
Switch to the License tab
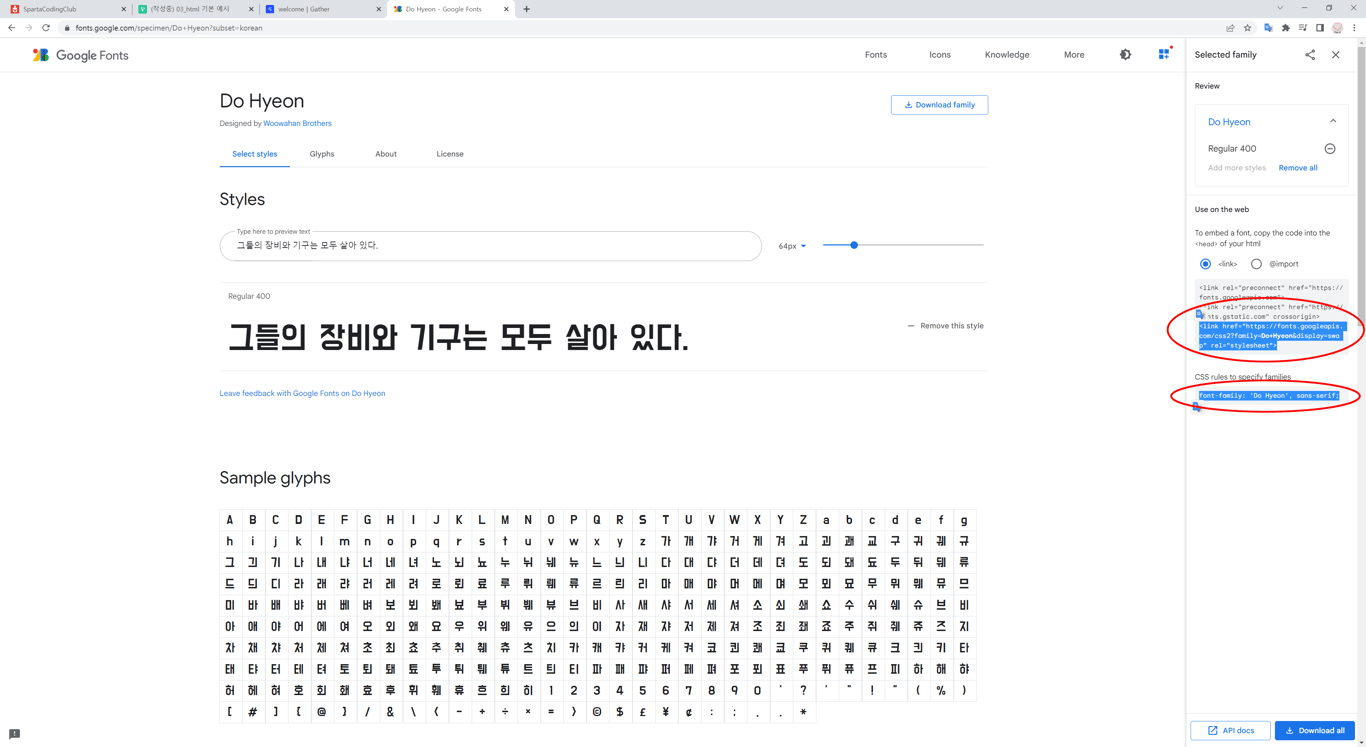point(450,154)
